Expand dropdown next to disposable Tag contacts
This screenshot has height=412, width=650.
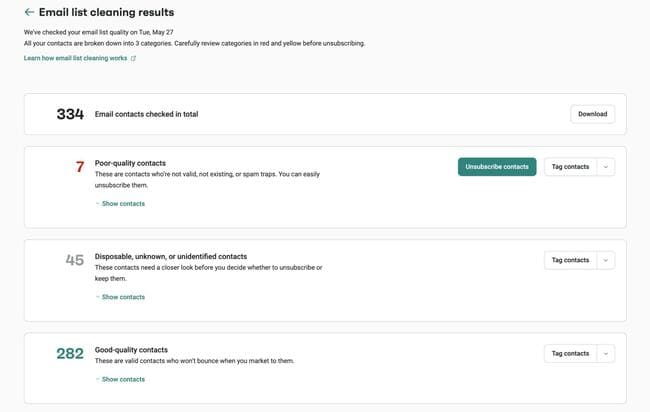(606, 260)
